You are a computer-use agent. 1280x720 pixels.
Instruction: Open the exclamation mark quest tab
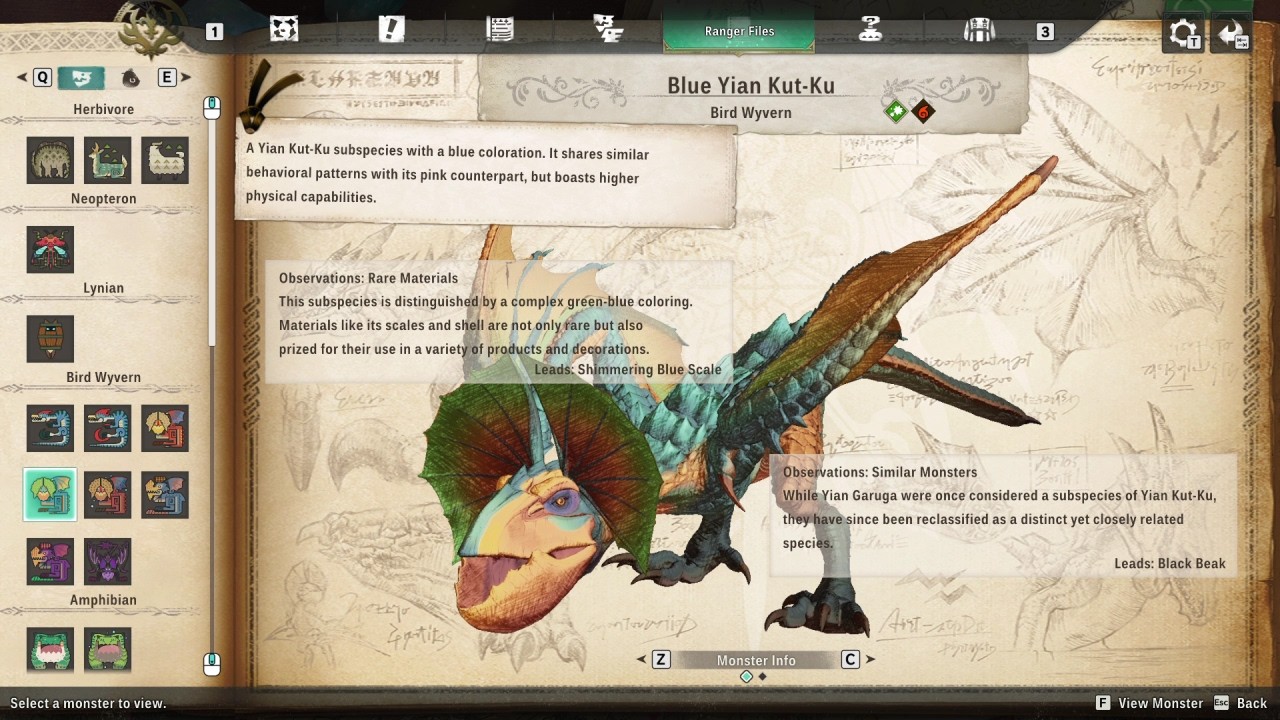392,30
